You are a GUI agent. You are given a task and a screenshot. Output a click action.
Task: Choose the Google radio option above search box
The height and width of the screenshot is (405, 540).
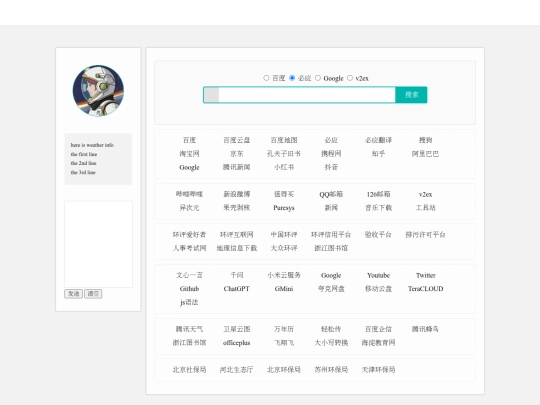tap(318, 78)
